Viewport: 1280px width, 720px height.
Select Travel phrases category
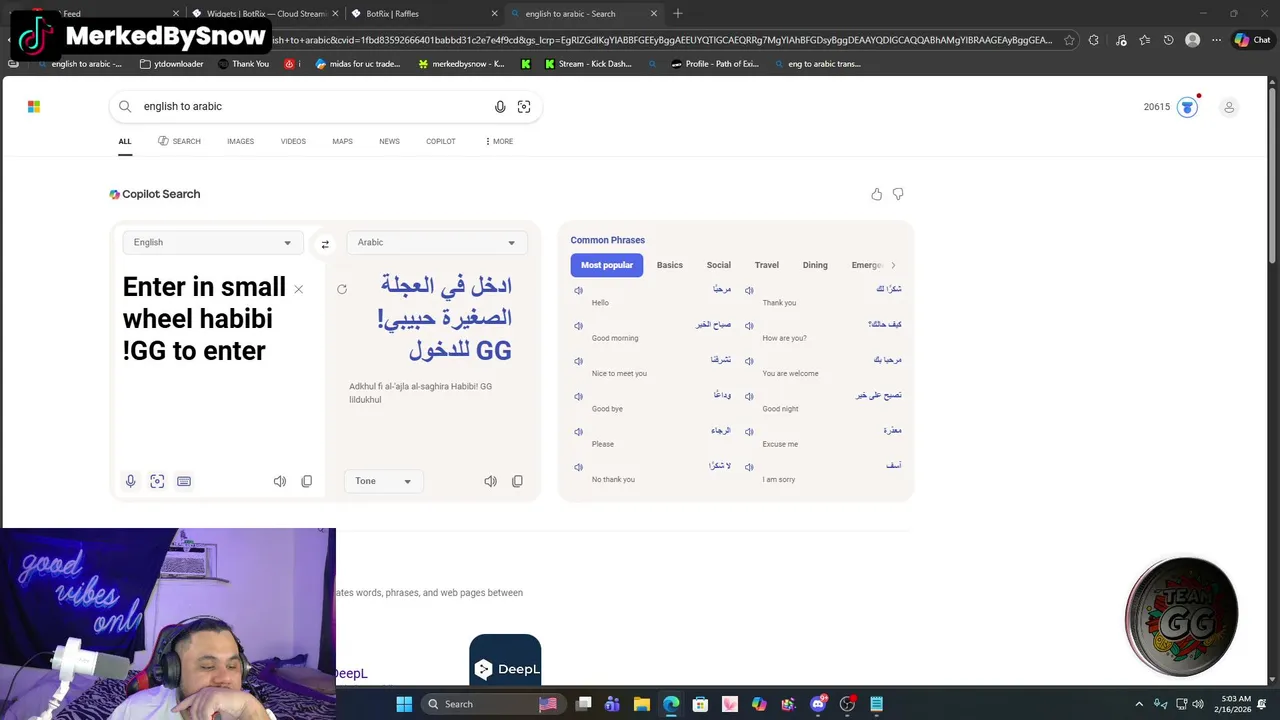point(767,265)
